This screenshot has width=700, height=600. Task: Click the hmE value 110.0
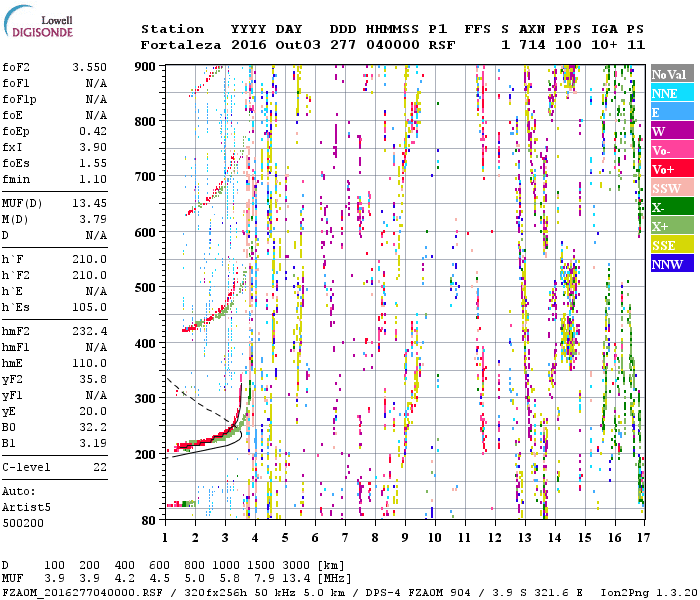89,363
